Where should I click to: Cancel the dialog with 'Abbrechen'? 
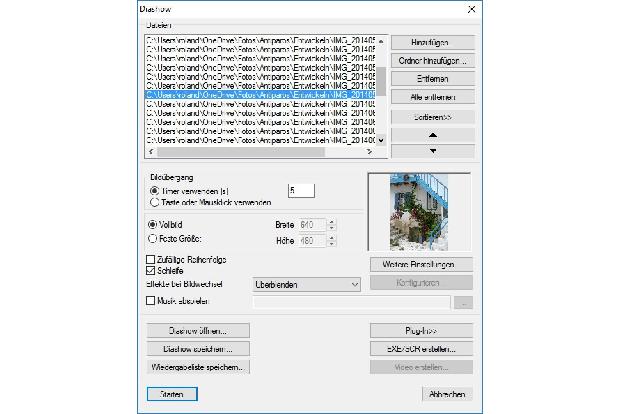[447, 394]
